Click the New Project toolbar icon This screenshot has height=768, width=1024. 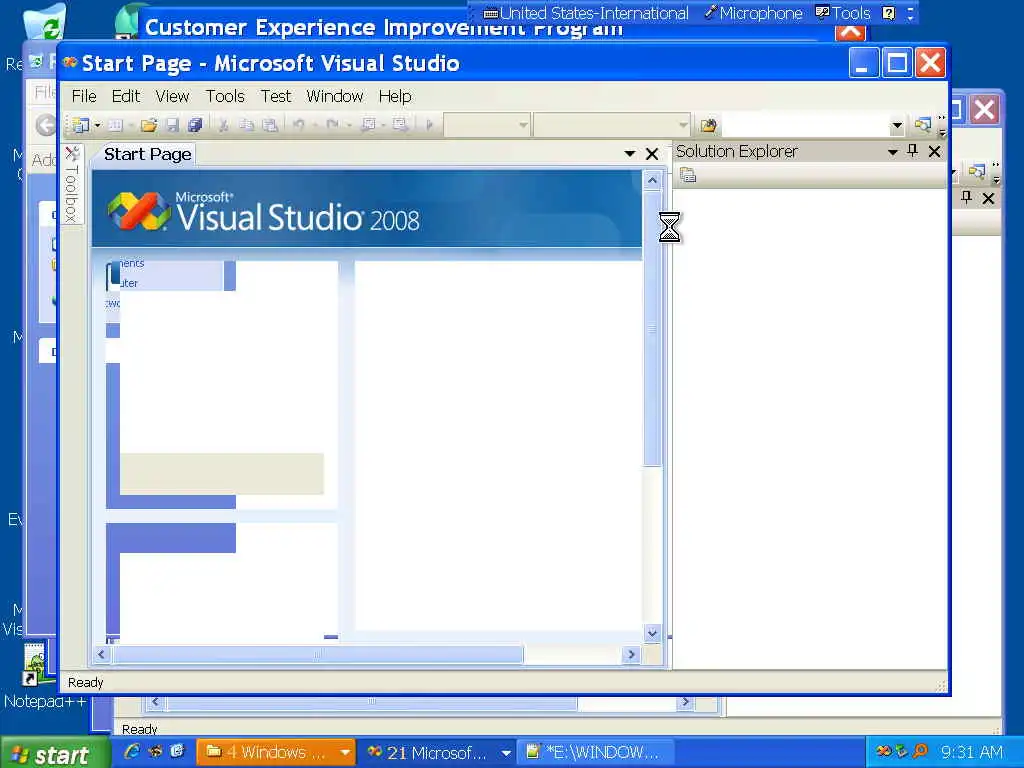tap(80, 125)
